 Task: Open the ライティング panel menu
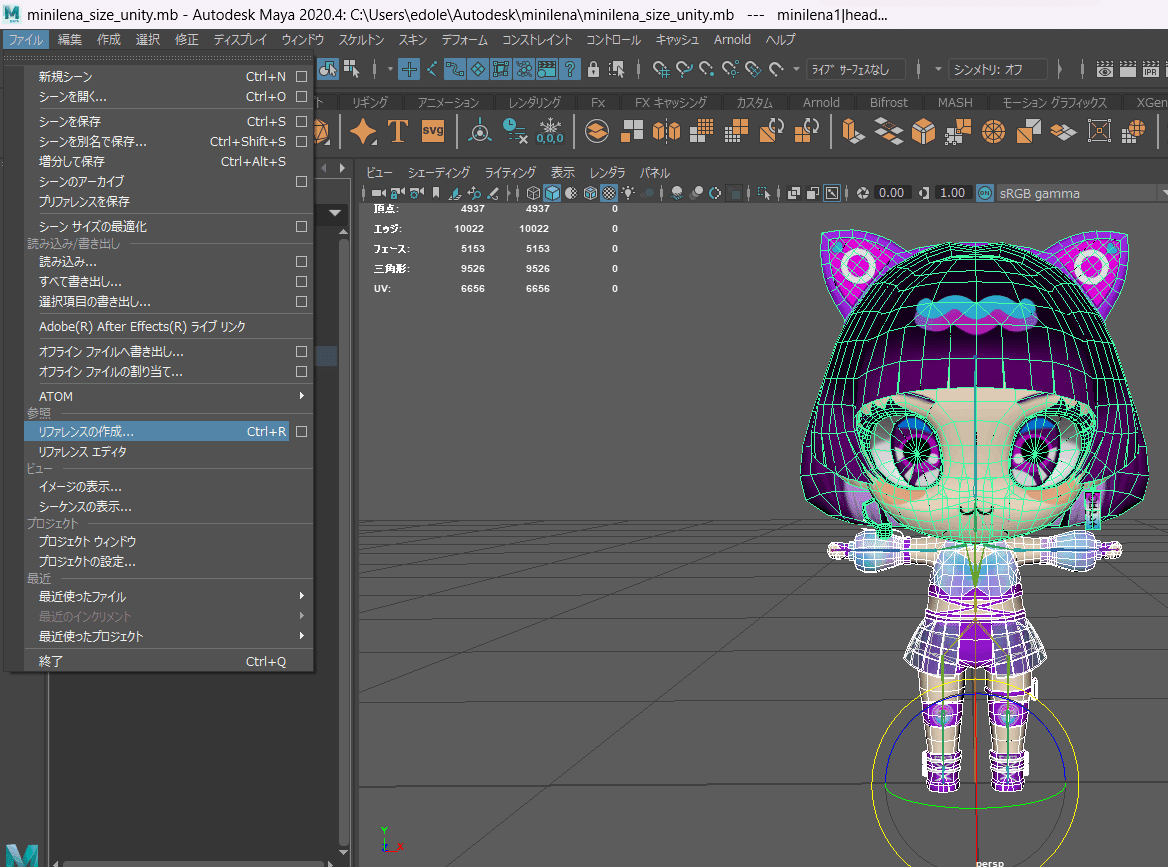click(x=510, y=173)
